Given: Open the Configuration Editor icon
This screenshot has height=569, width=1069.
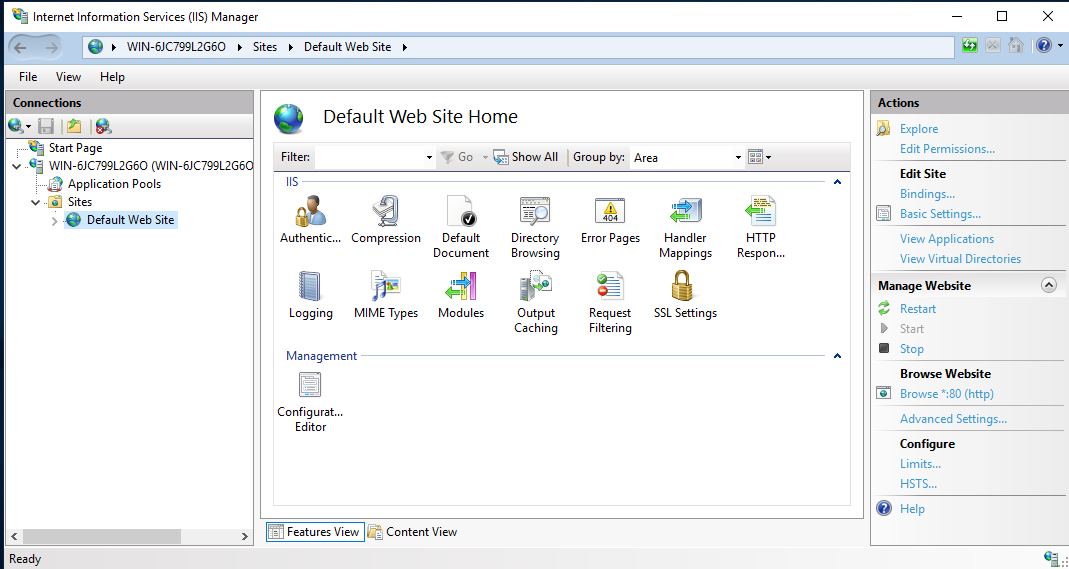Looking at the screenshot, I should (x=310, y=386).
